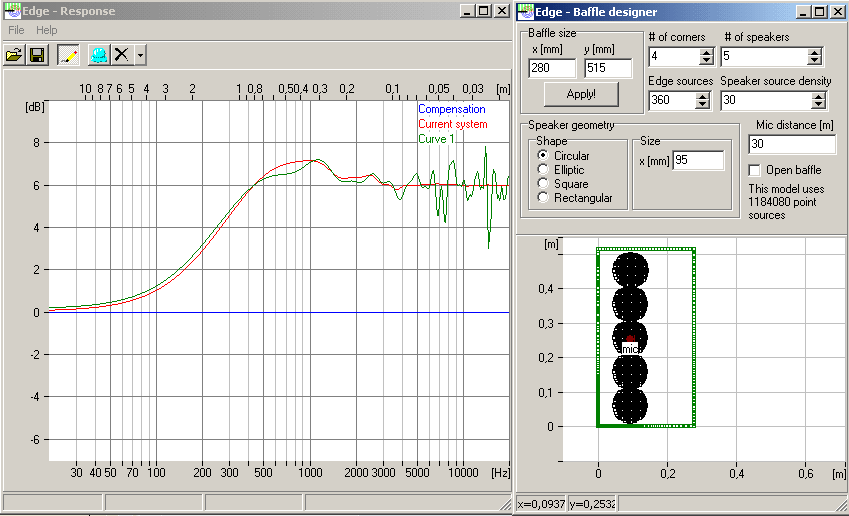849x516 pixels.
Task: Click the speaker Size x [mm] field
Action: 698,160
